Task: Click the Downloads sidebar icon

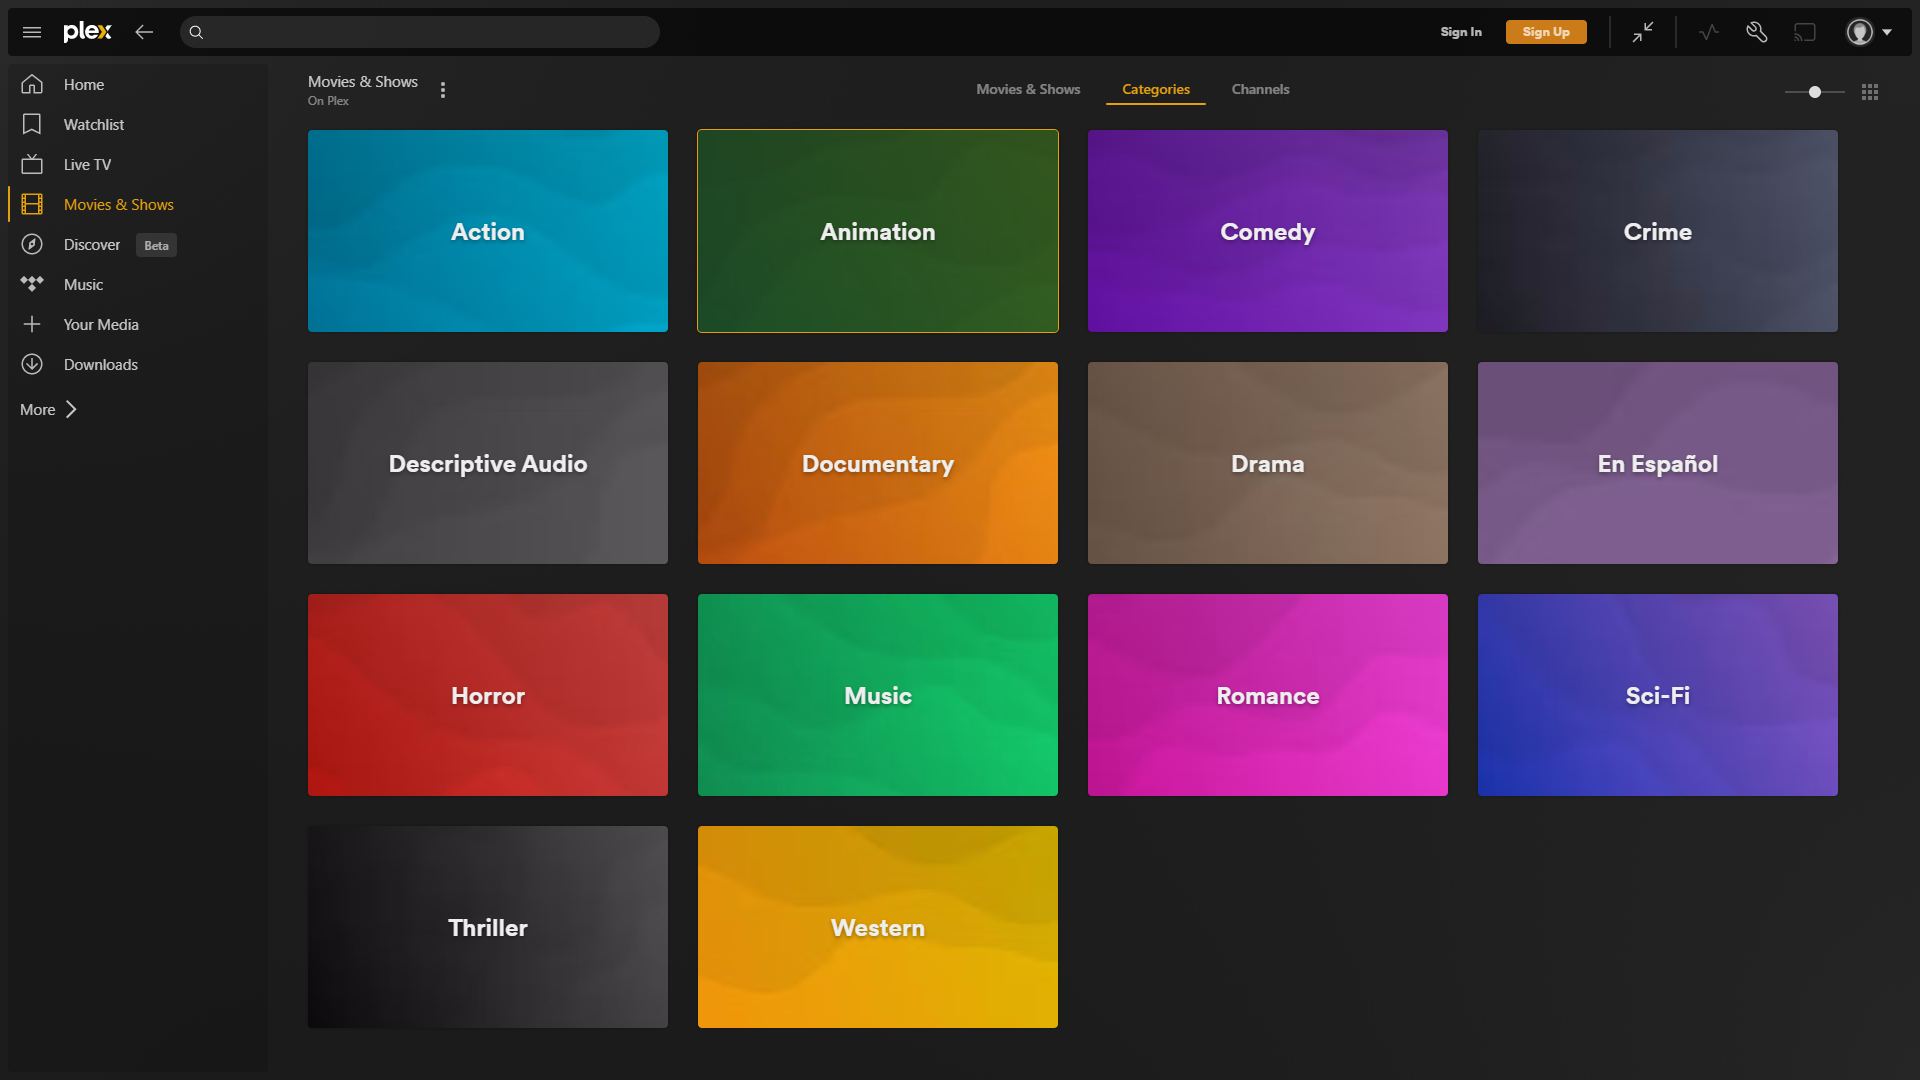Action: coord(32,364)
